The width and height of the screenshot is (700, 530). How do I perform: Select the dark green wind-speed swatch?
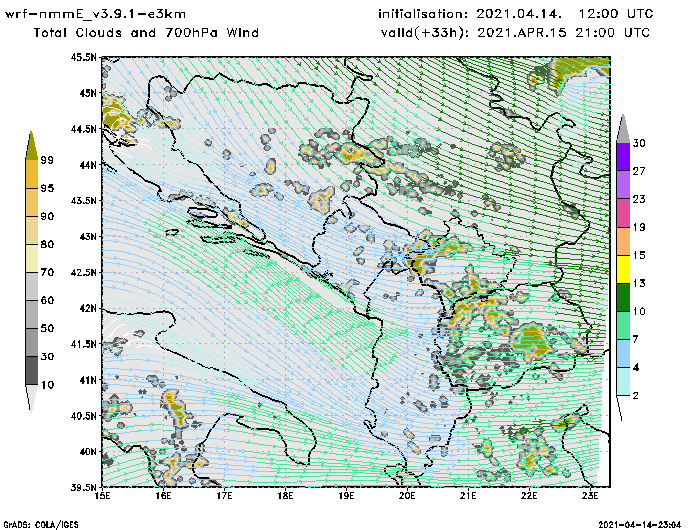click(x=623, y=297)
